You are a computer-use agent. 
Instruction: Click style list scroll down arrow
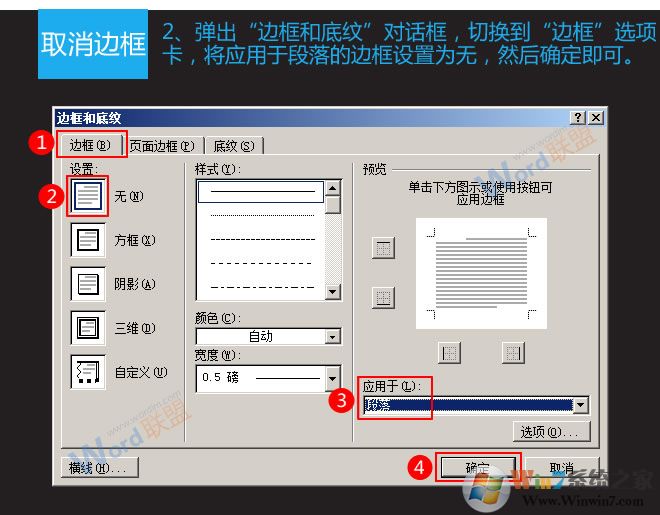333,291
